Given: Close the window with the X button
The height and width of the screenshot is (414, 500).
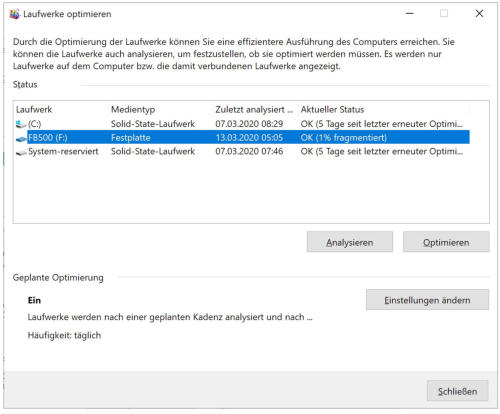Looking at the screenshot, I should click(479, 14).
